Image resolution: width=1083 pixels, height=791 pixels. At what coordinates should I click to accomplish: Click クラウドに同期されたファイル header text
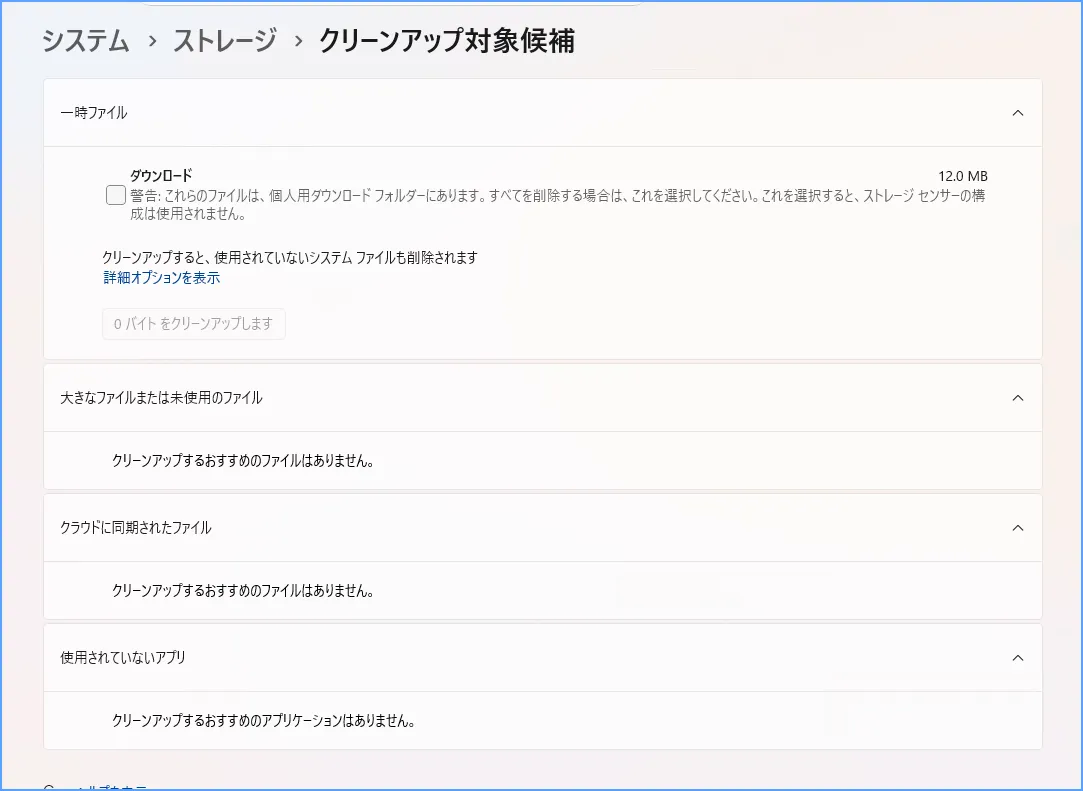click(136, 528)
